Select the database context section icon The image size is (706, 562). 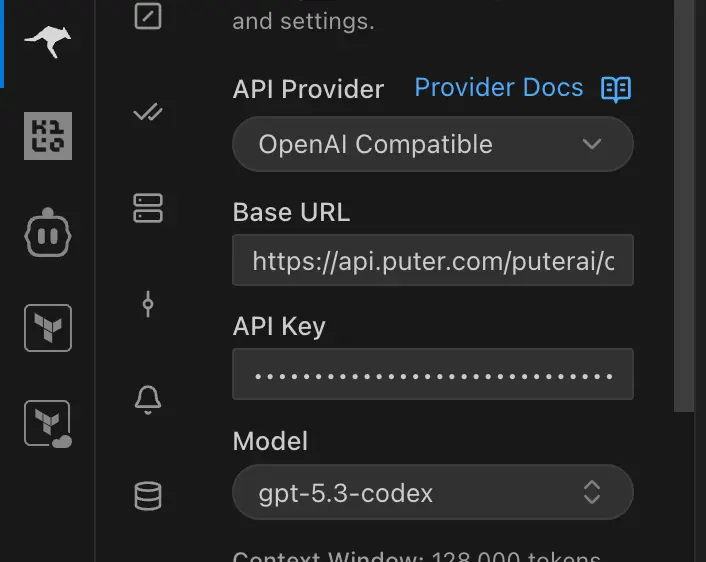[148, 496]
